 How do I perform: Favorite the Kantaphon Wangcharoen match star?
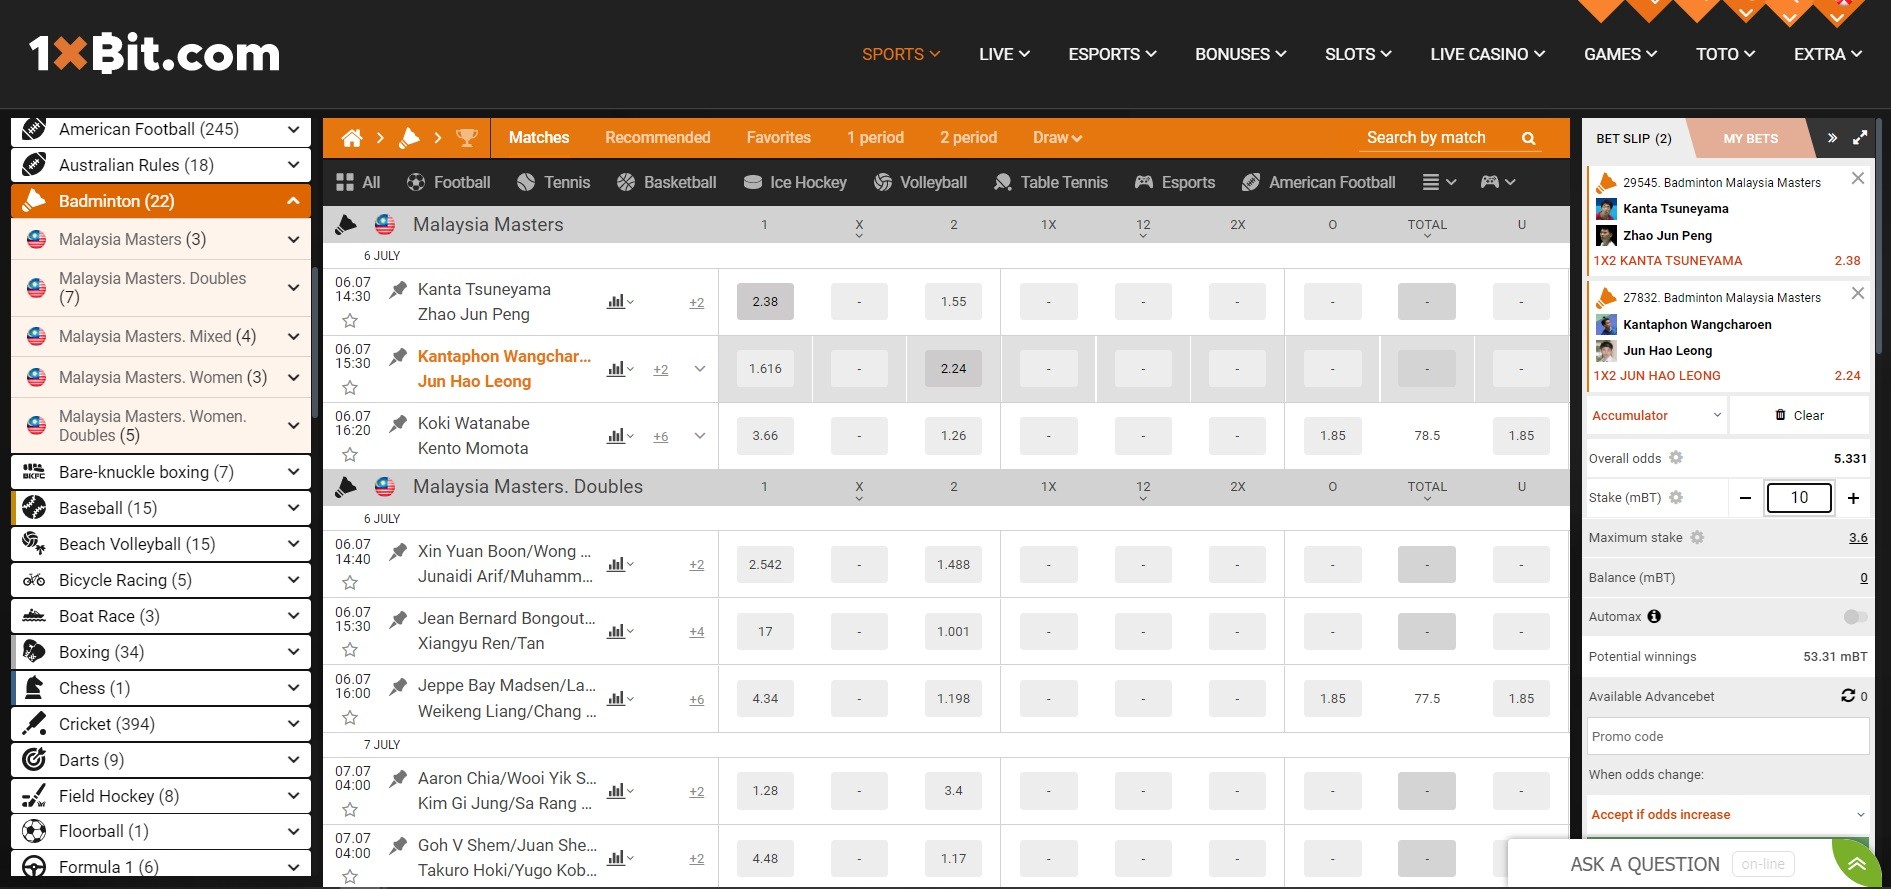[350, 388]
